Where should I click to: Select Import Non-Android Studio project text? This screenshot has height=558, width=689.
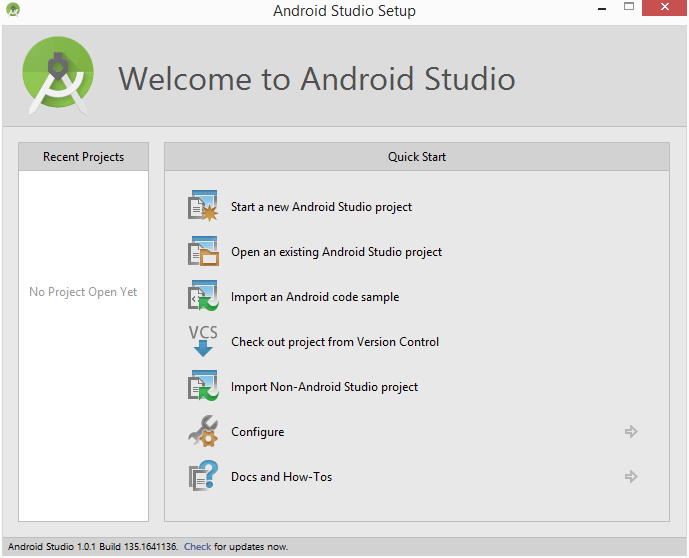324,387
